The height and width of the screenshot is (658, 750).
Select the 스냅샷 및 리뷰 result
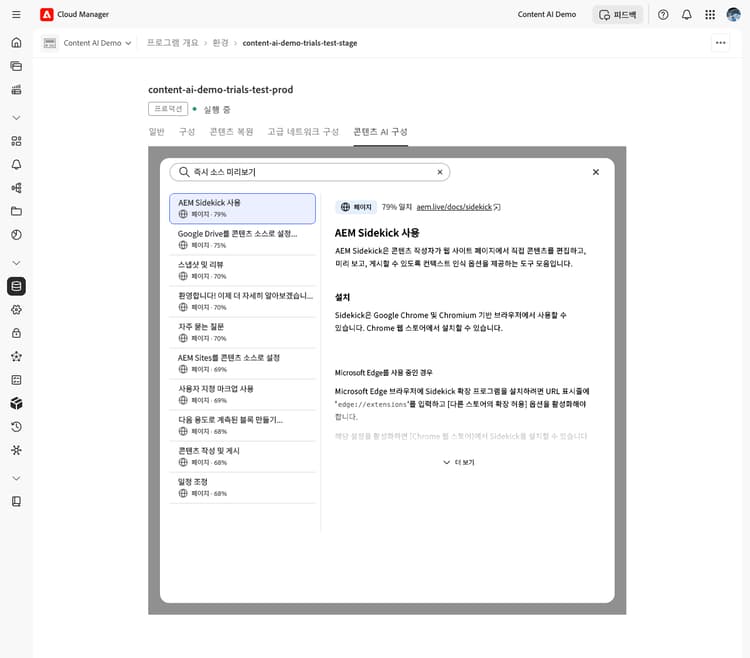pyautogui.click(x=242, y=270)
